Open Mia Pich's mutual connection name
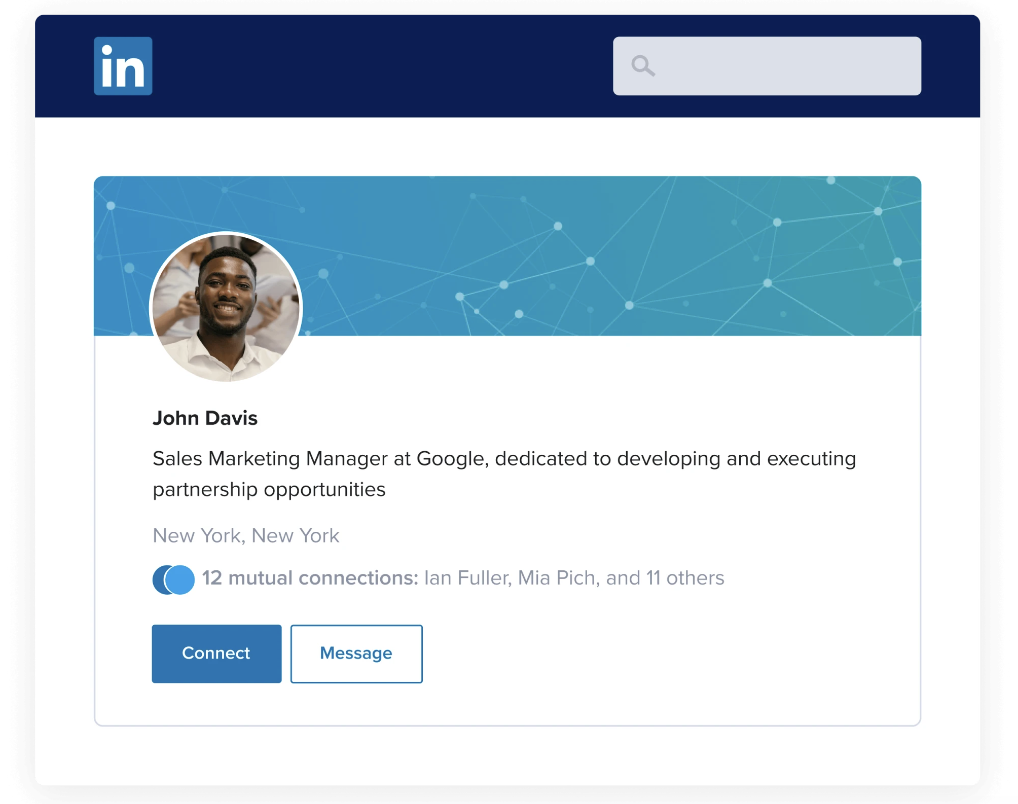The width and height of the screenshot is (1018, 804). [x=556, y=578]
